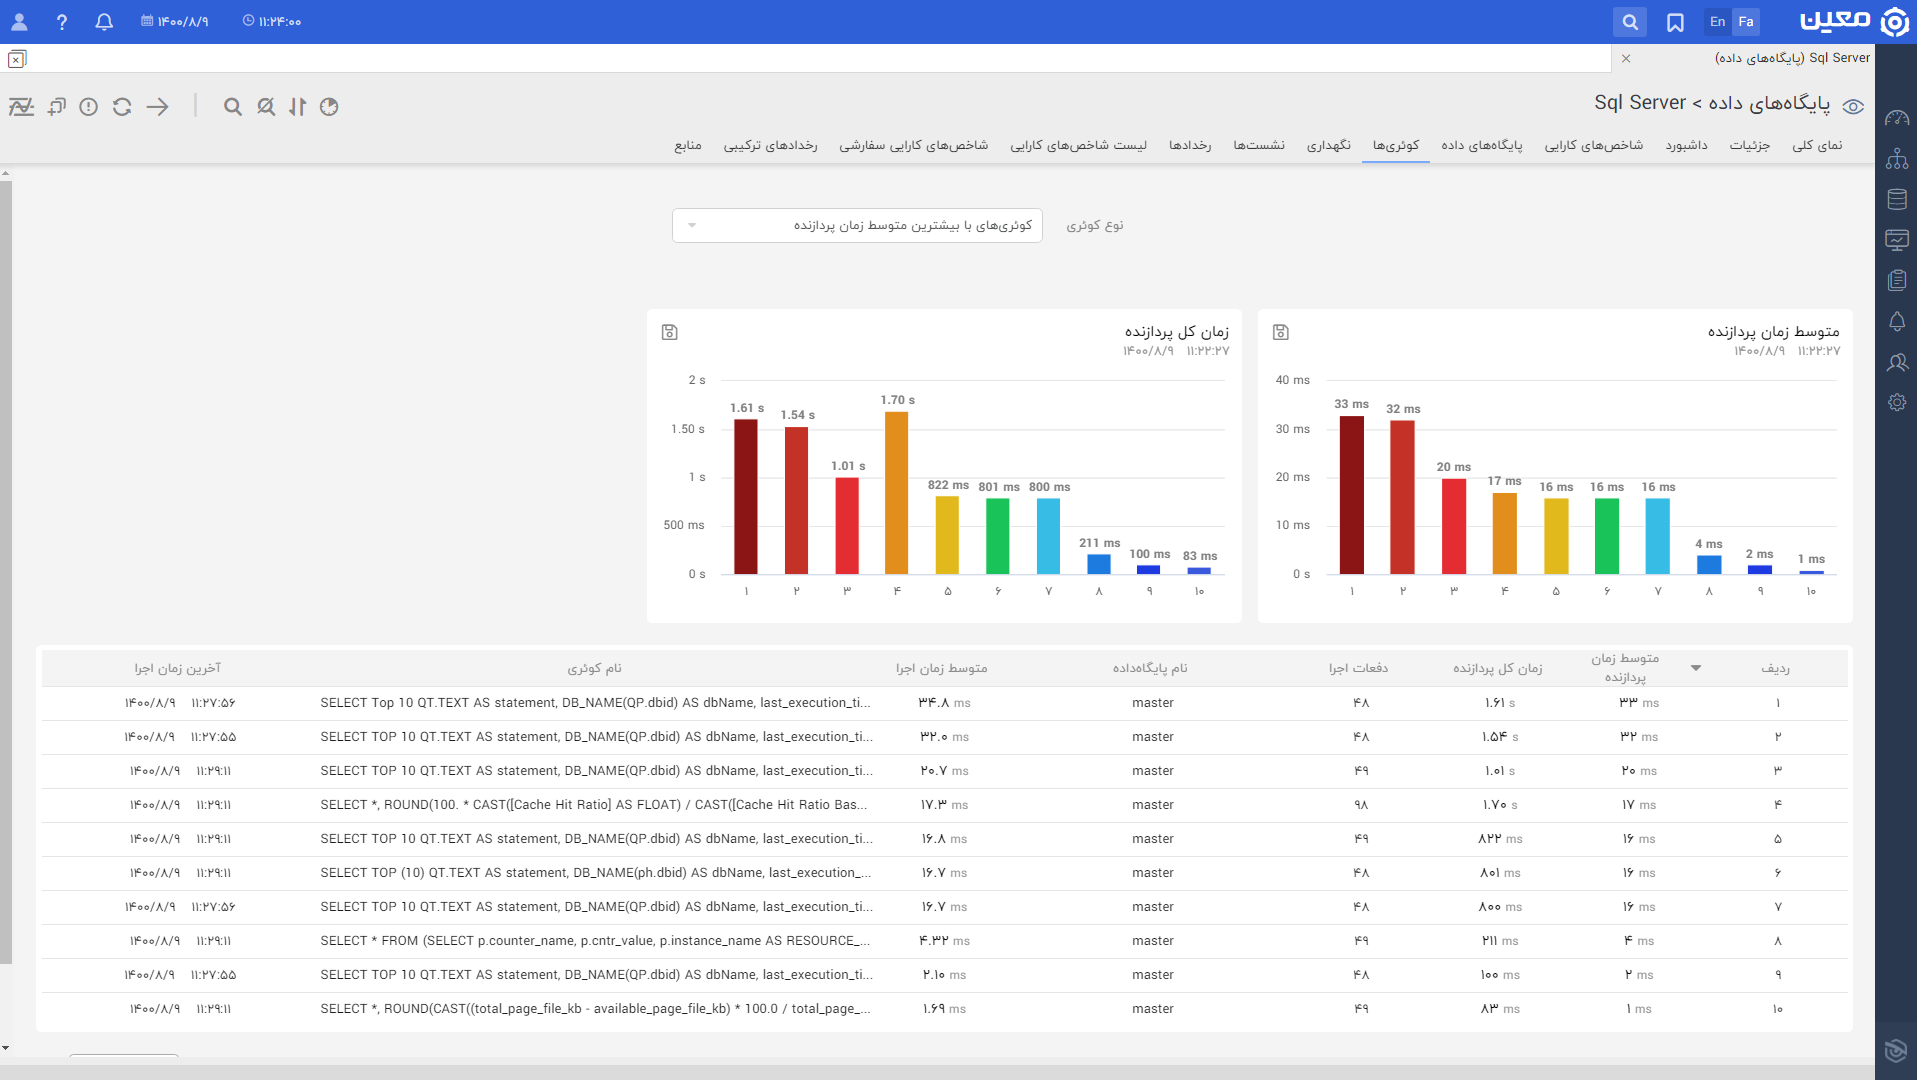Click the magnifier search toolbar icon
The width and height of the screenshot is (1917, 1080).
[233, 106]
